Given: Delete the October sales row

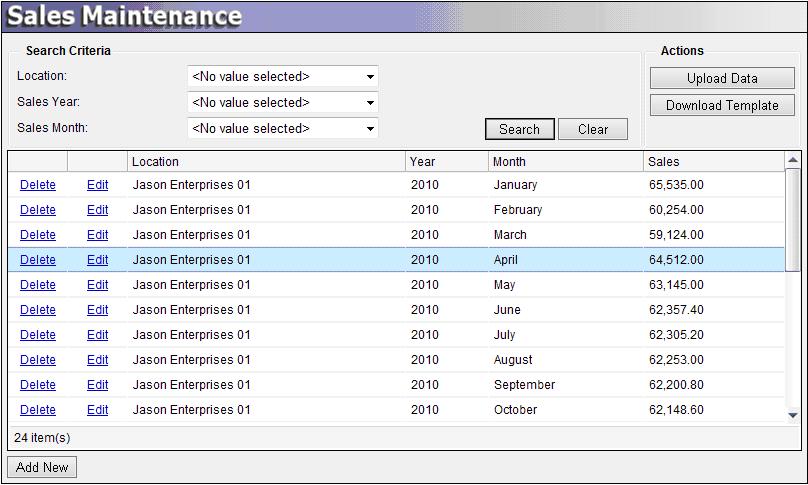Looking at the screenshot, I should click(x=38, y=410).
